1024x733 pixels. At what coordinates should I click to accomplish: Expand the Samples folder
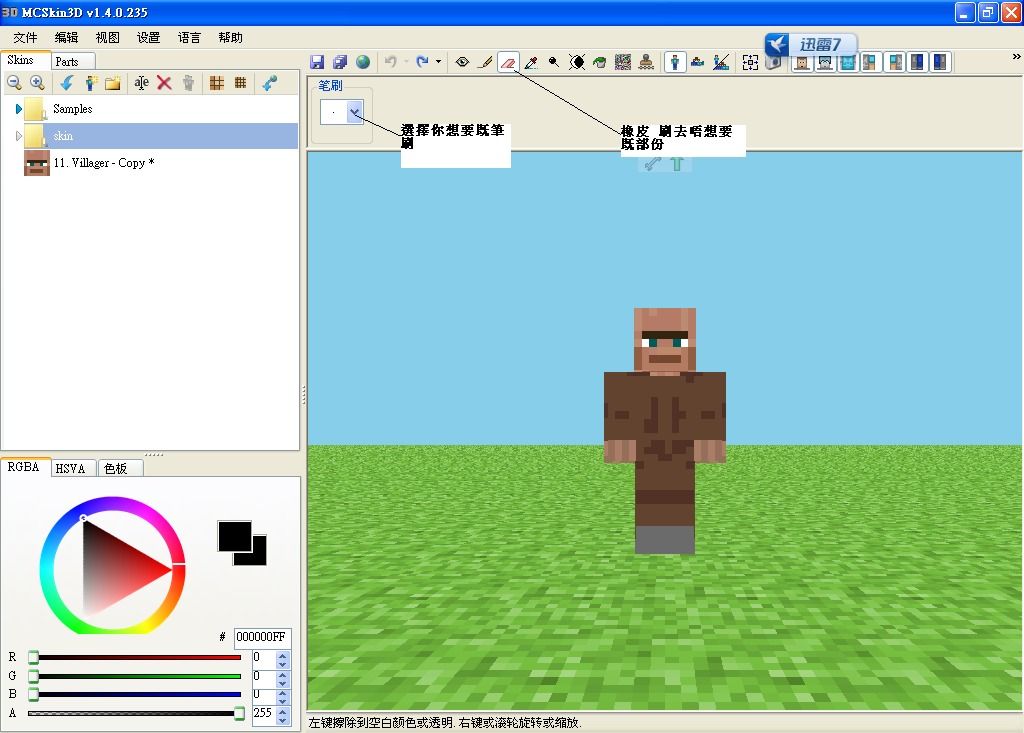coord(19,109)
